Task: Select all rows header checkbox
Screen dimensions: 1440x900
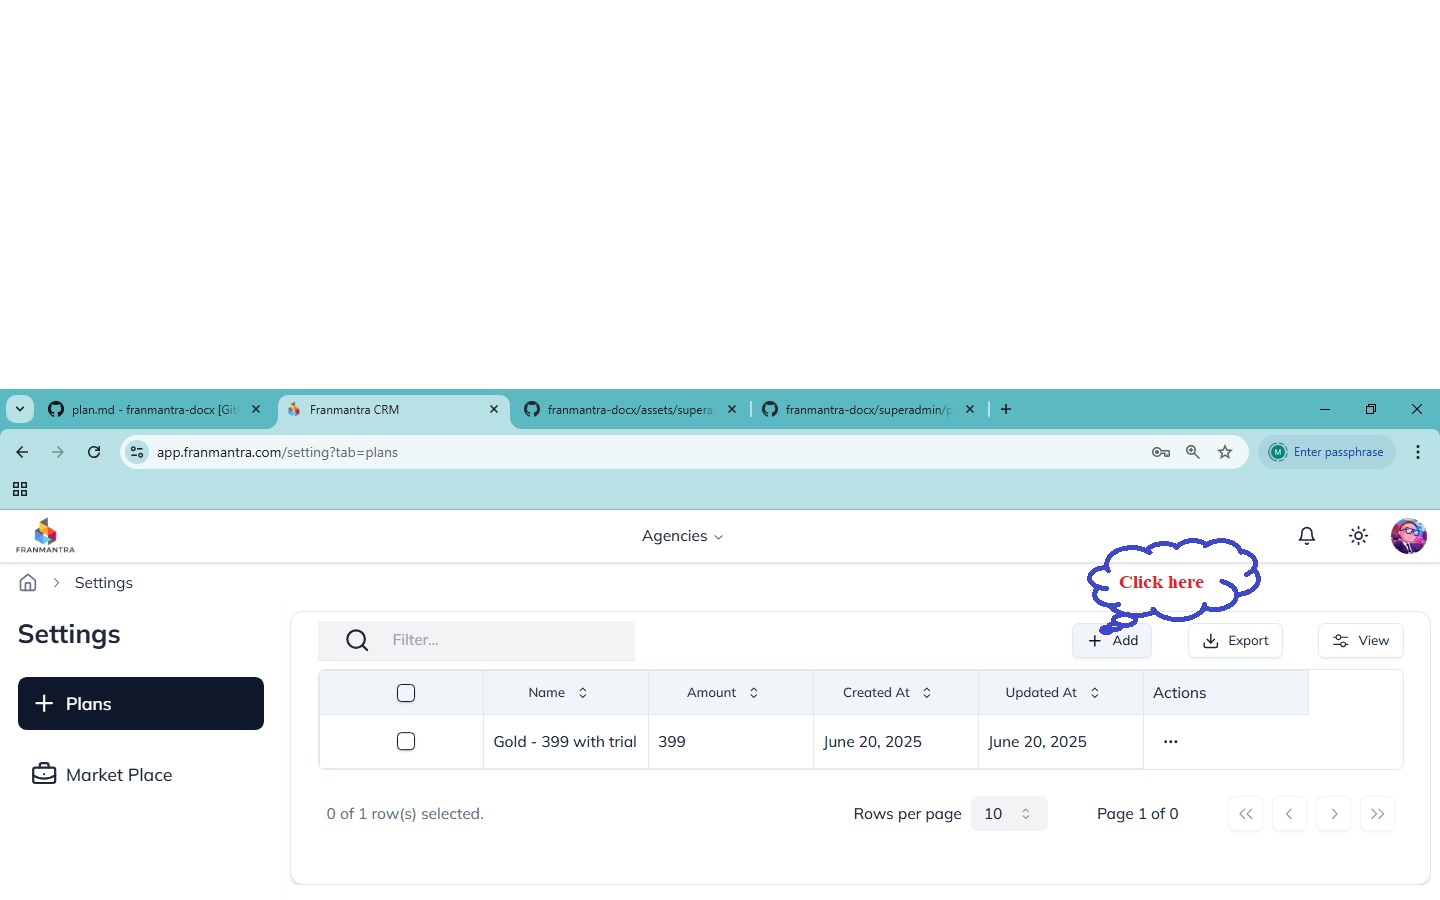Action: coord(406,693)
